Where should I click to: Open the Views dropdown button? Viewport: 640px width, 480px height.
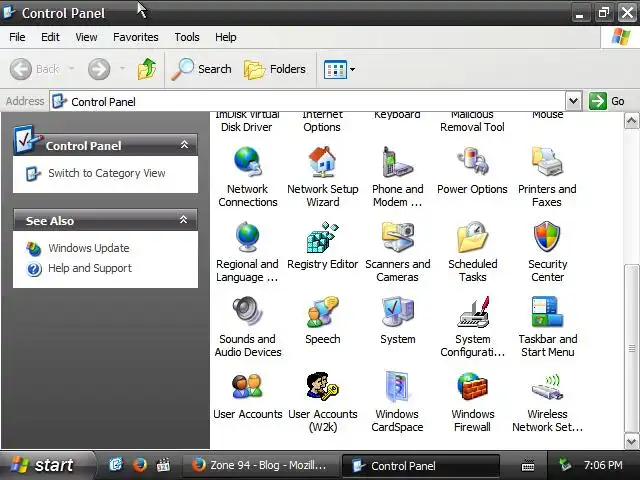coord(339,69)
